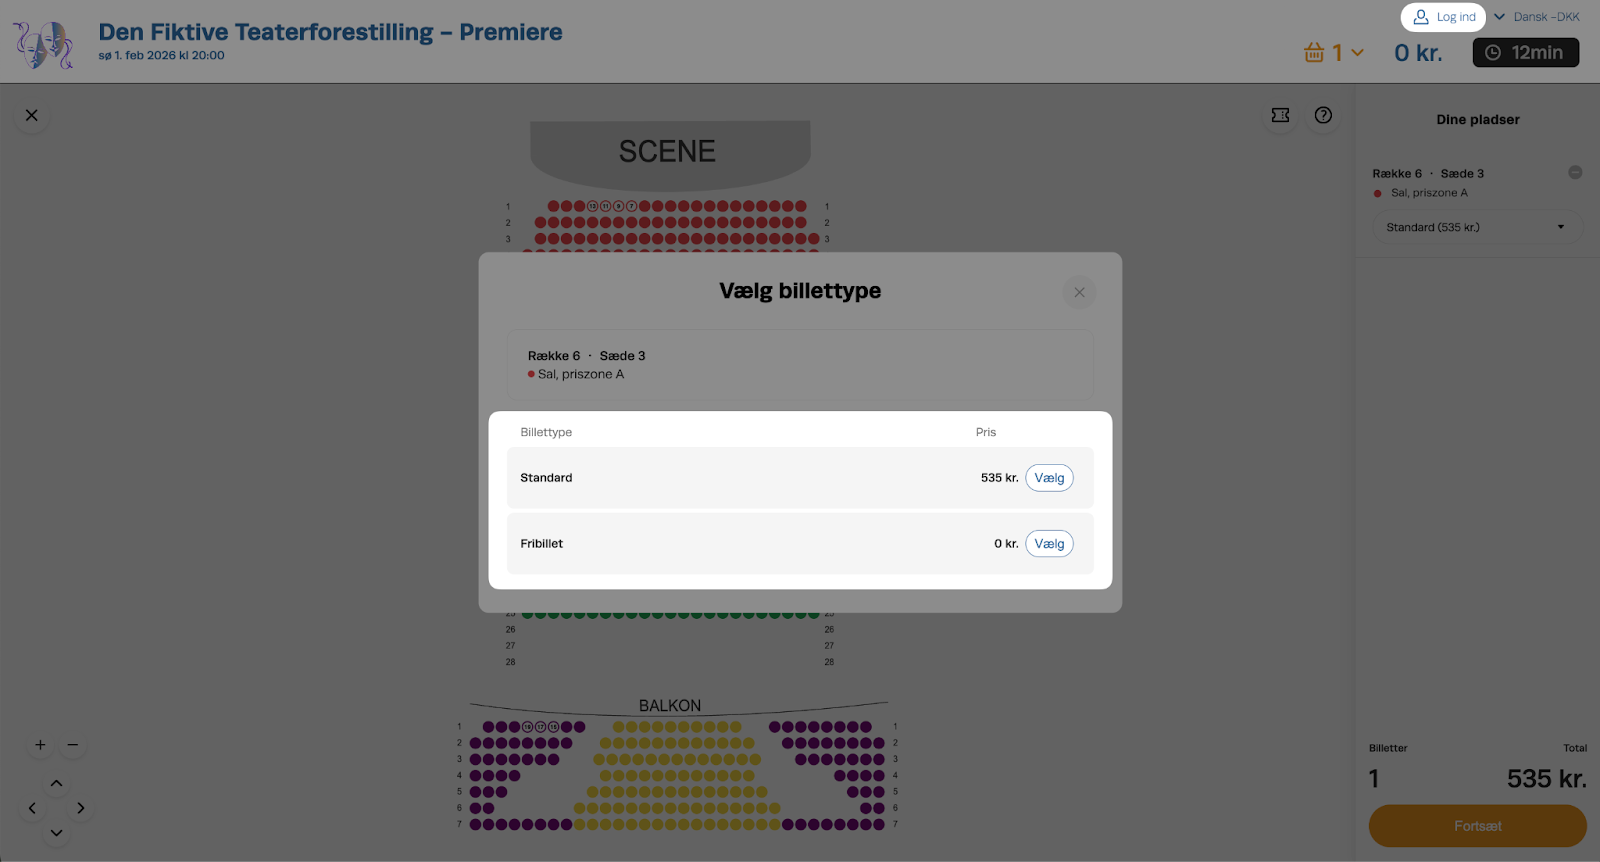Open the help question mark icon

pos(1323,115)
